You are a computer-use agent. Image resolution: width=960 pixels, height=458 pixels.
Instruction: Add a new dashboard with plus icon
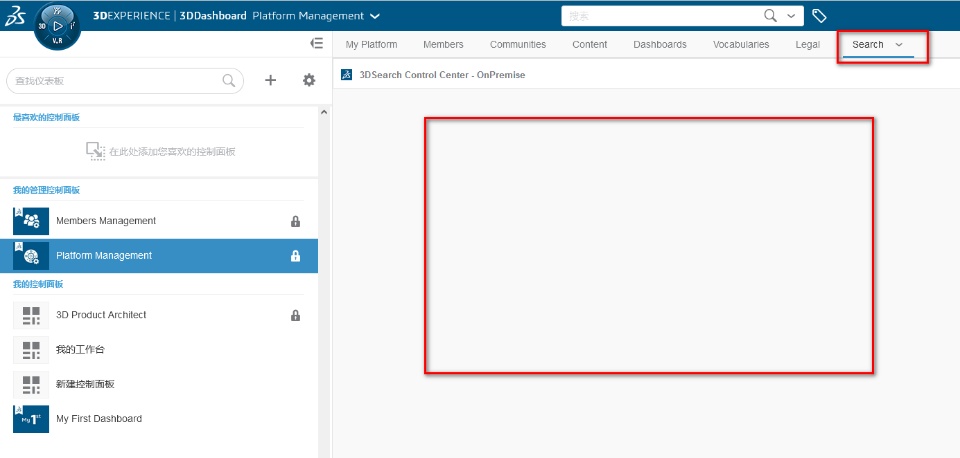pos(270,80)
